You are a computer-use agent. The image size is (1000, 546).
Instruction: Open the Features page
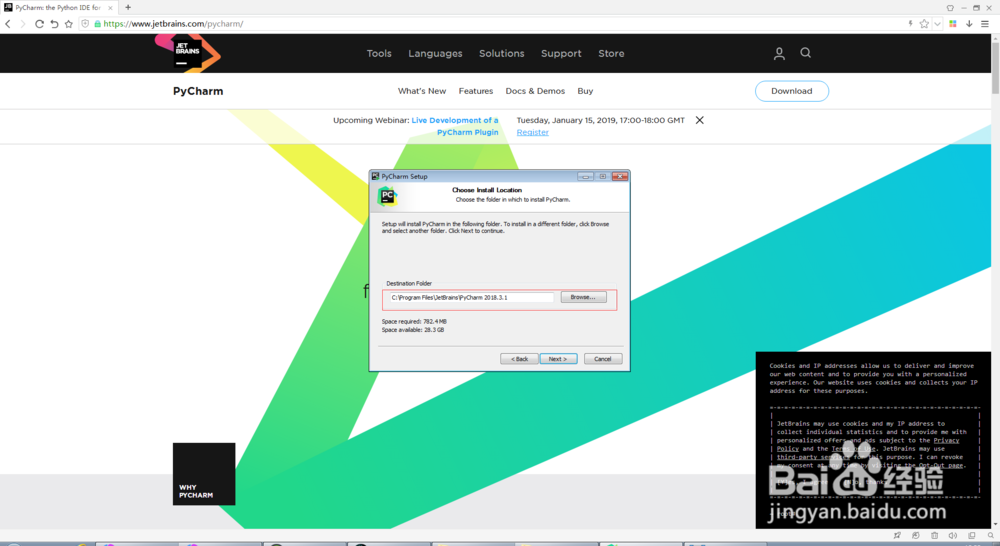[x=476, y=91]
